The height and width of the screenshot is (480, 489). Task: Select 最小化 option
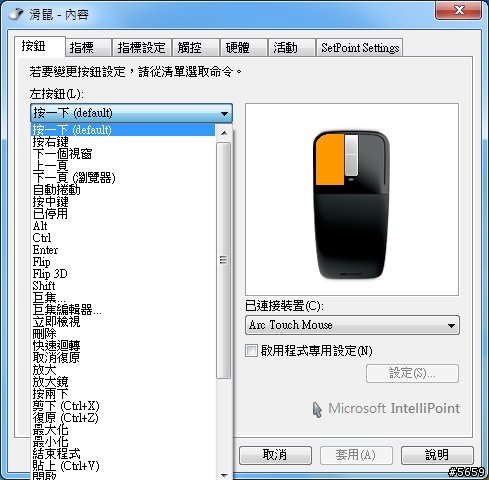click(123, 442)
